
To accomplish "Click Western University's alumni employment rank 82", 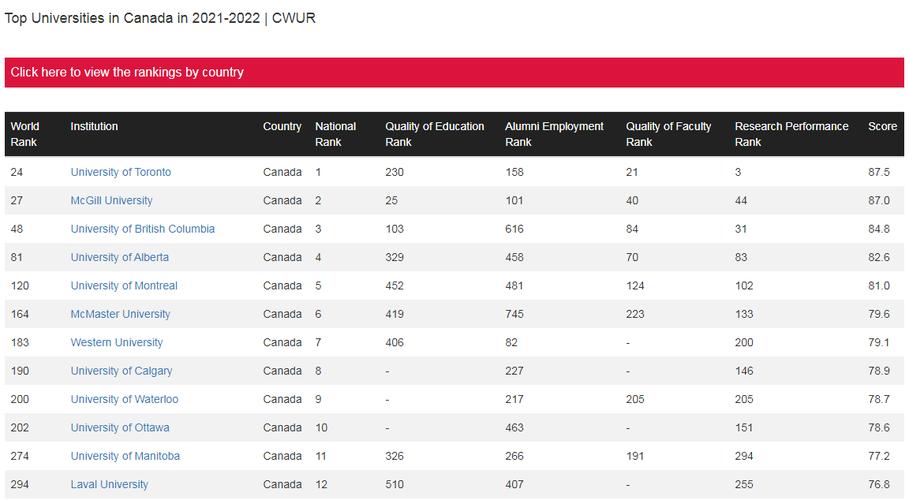I will [511, 343].
